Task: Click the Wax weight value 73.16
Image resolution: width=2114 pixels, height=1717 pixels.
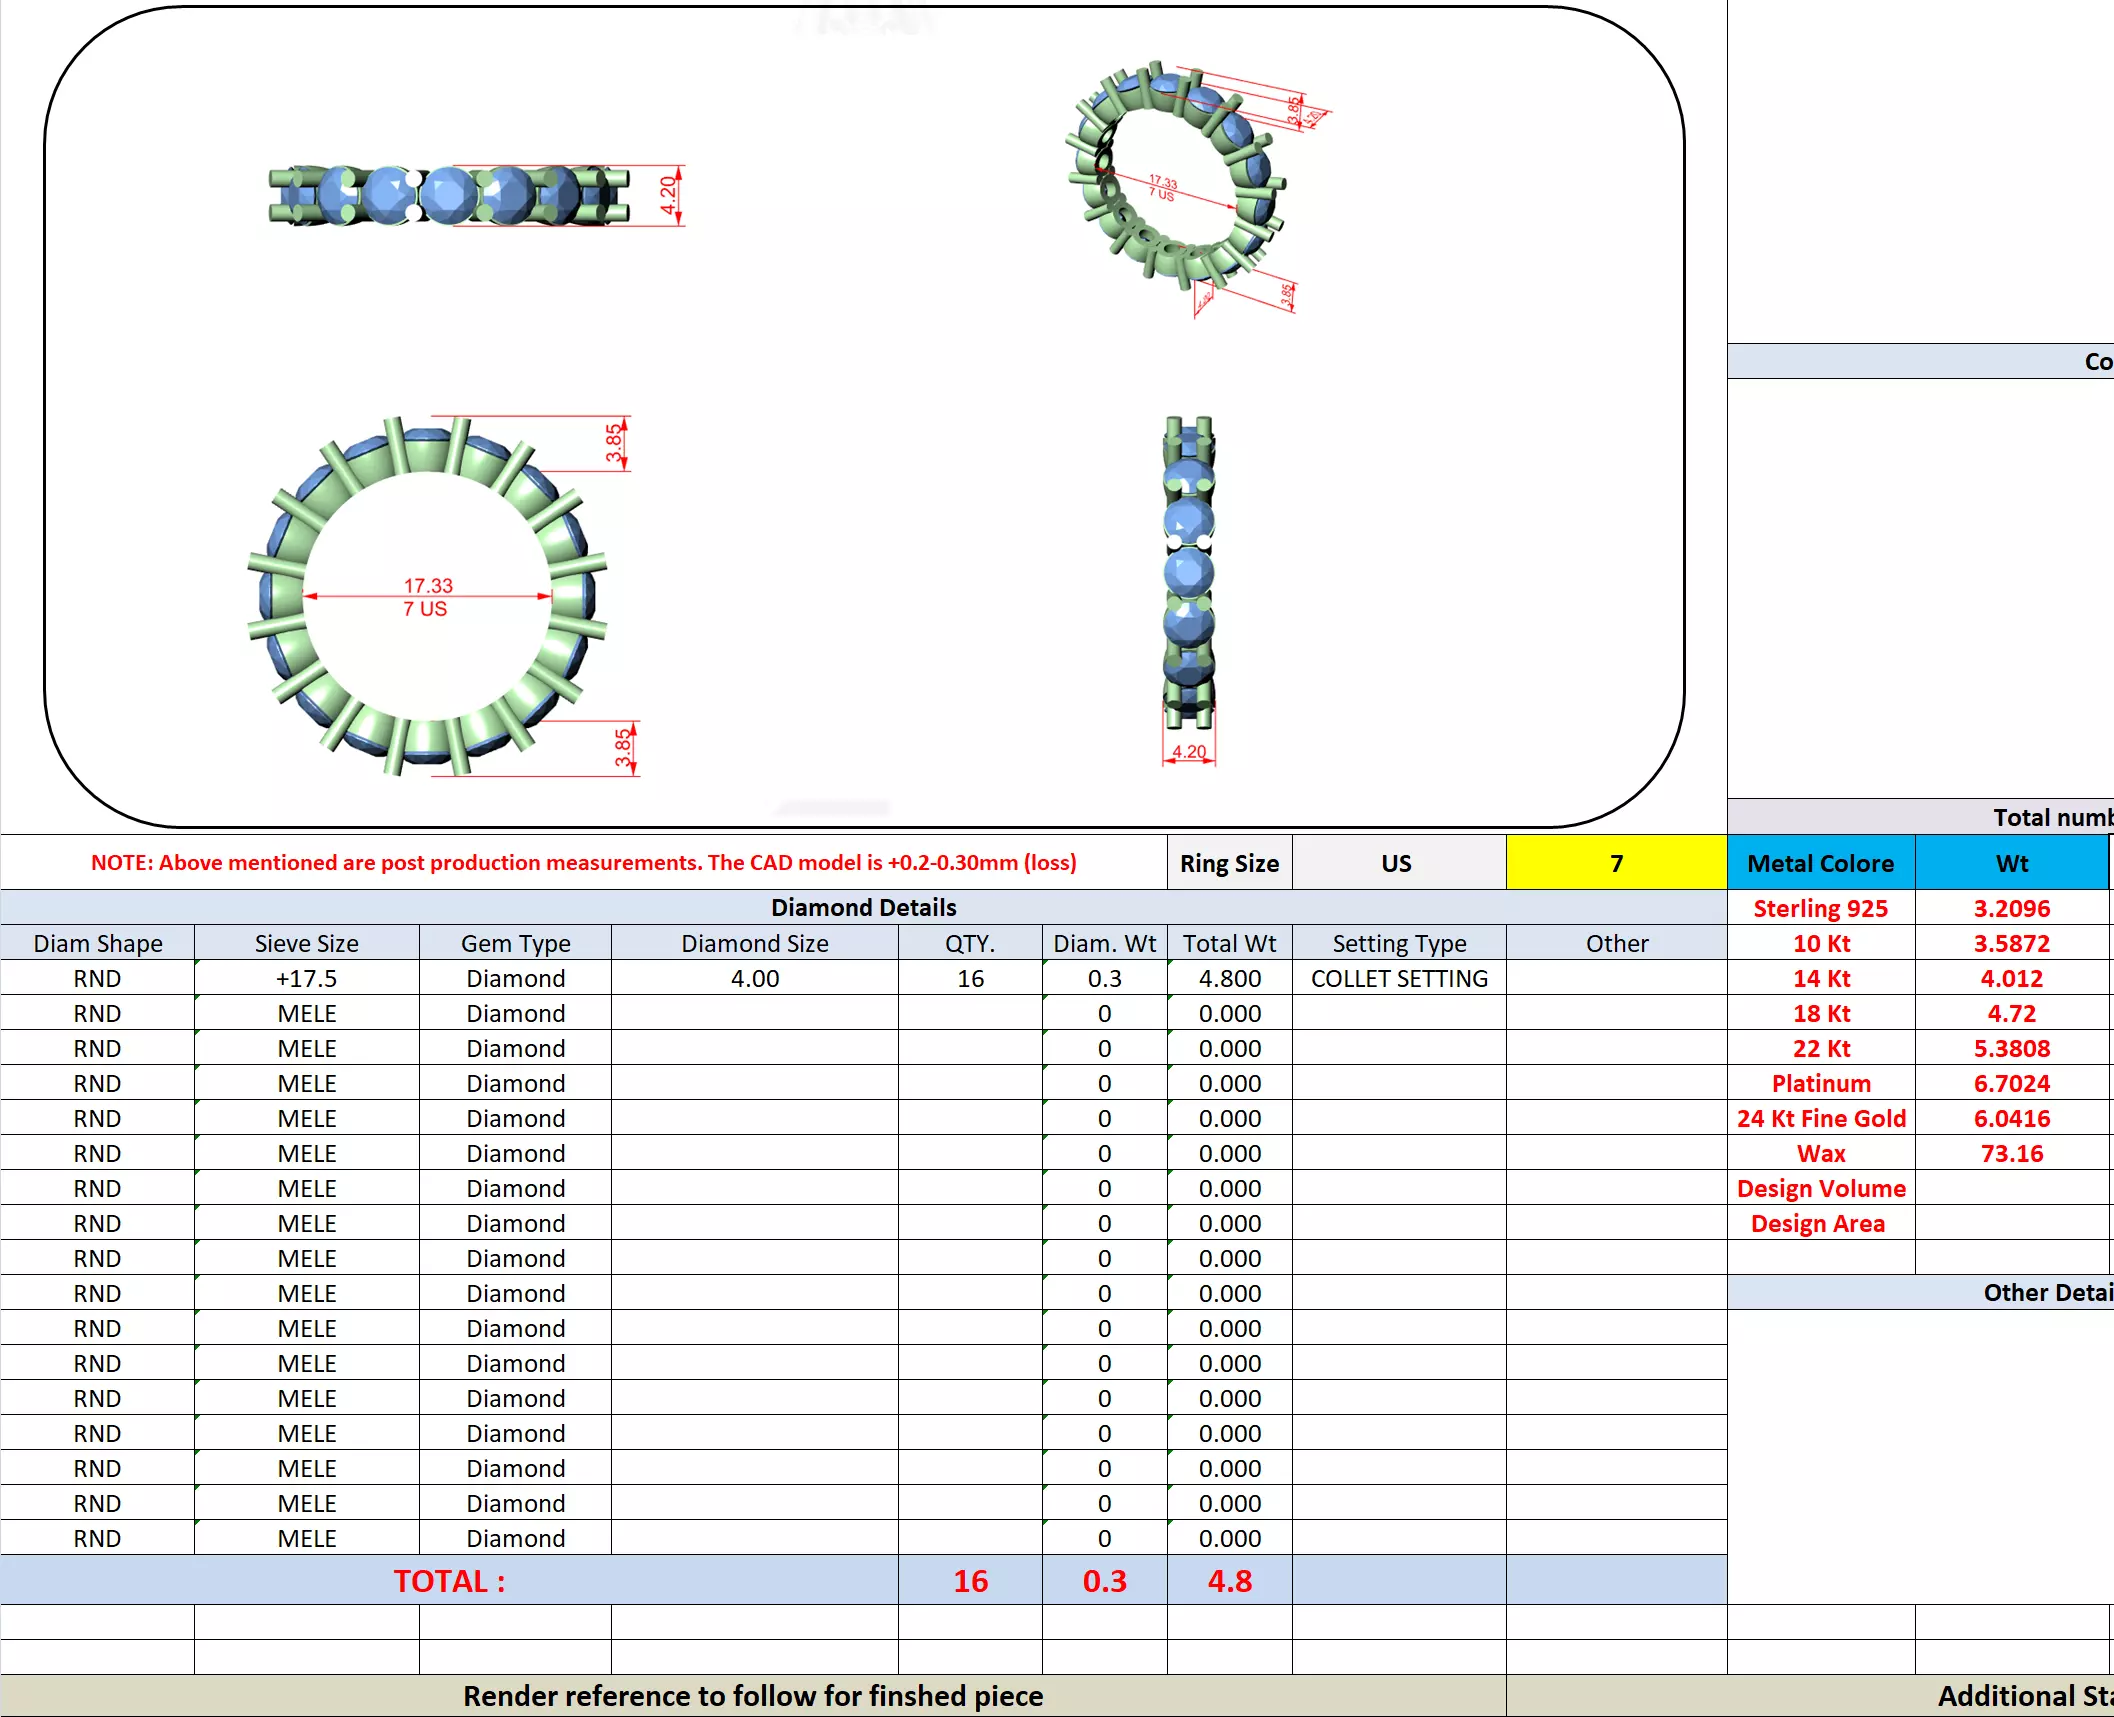Action: point(2010,1153)
